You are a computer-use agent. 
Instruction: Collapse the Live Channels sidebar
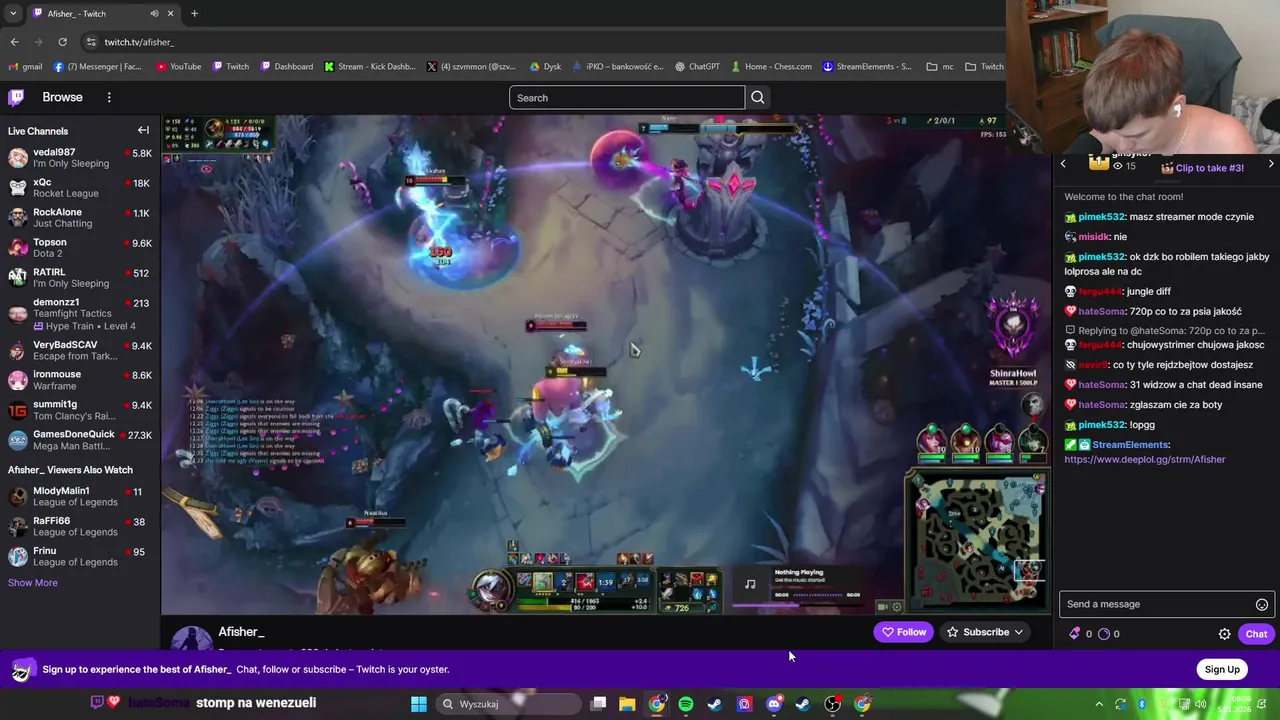coord(143,130)
